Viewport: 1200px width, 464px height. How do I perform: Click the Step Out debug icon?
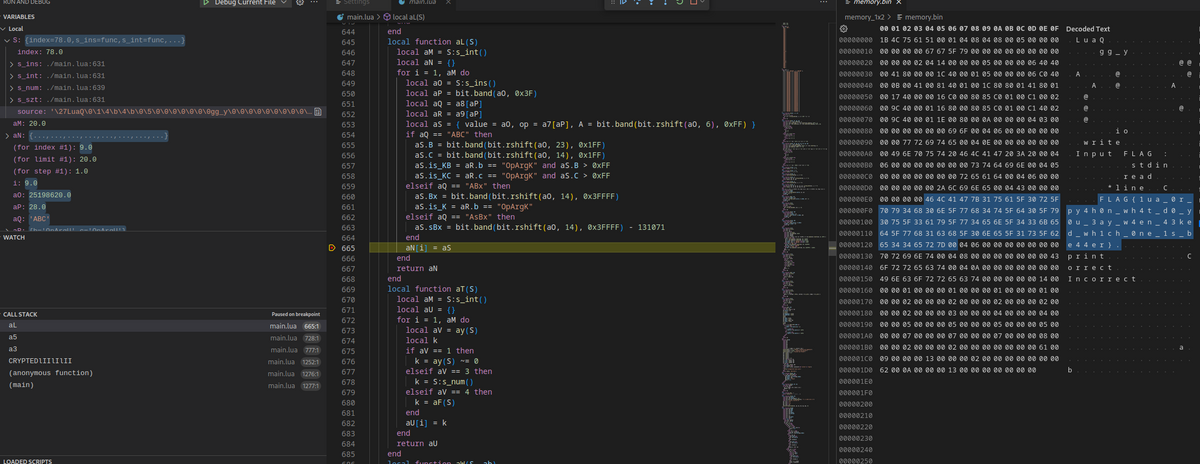665,2
